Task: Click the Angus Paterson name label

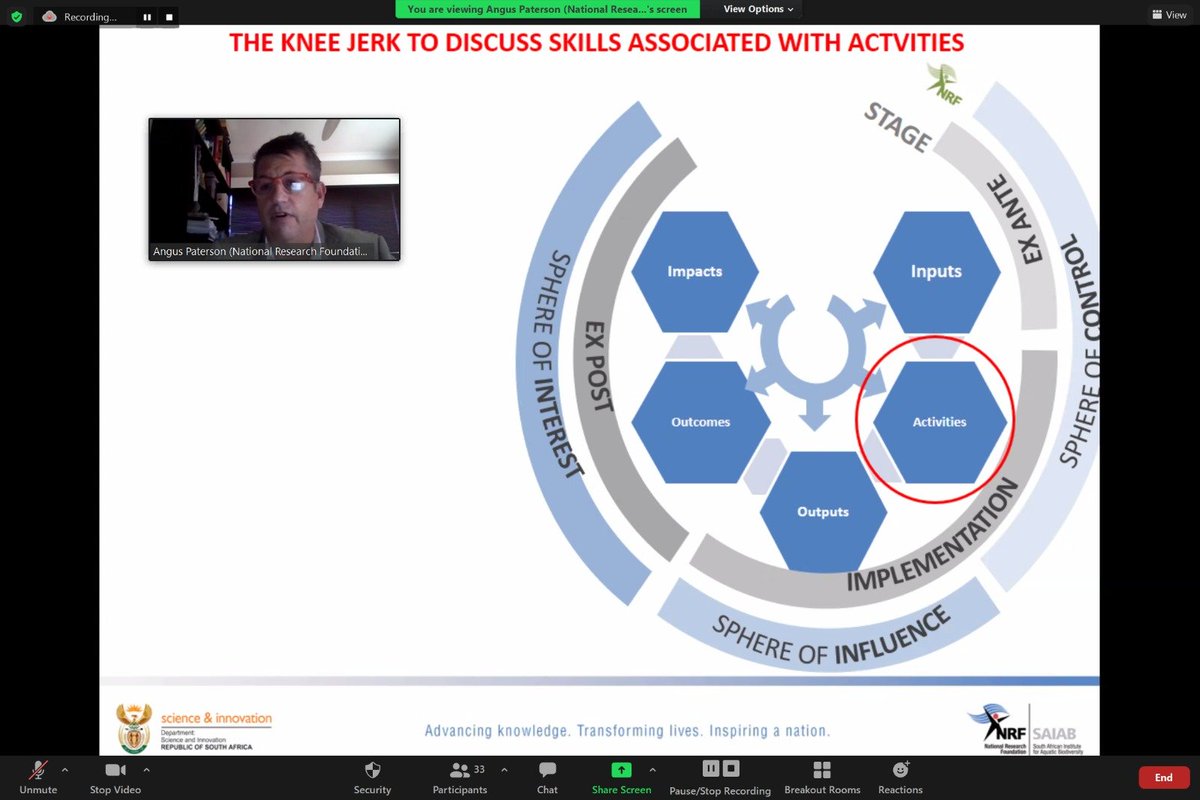Action: coord(260,252)
